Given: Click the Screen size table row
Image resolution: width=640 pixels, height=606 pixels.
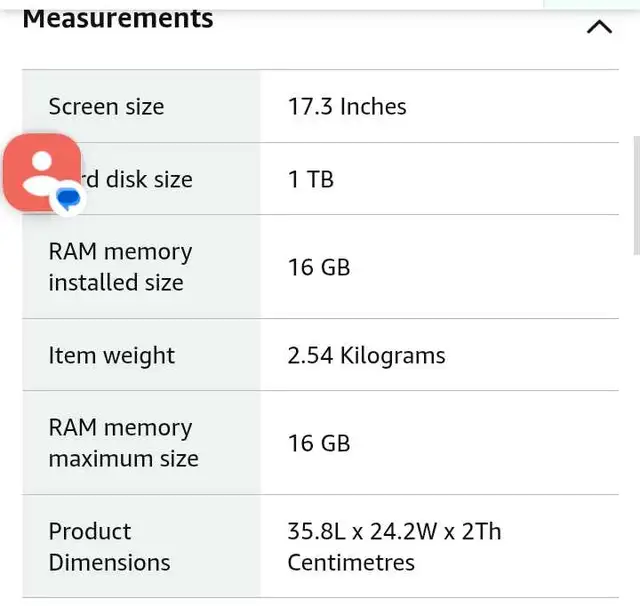Looking at the screenshot, I should coord(320,106).
